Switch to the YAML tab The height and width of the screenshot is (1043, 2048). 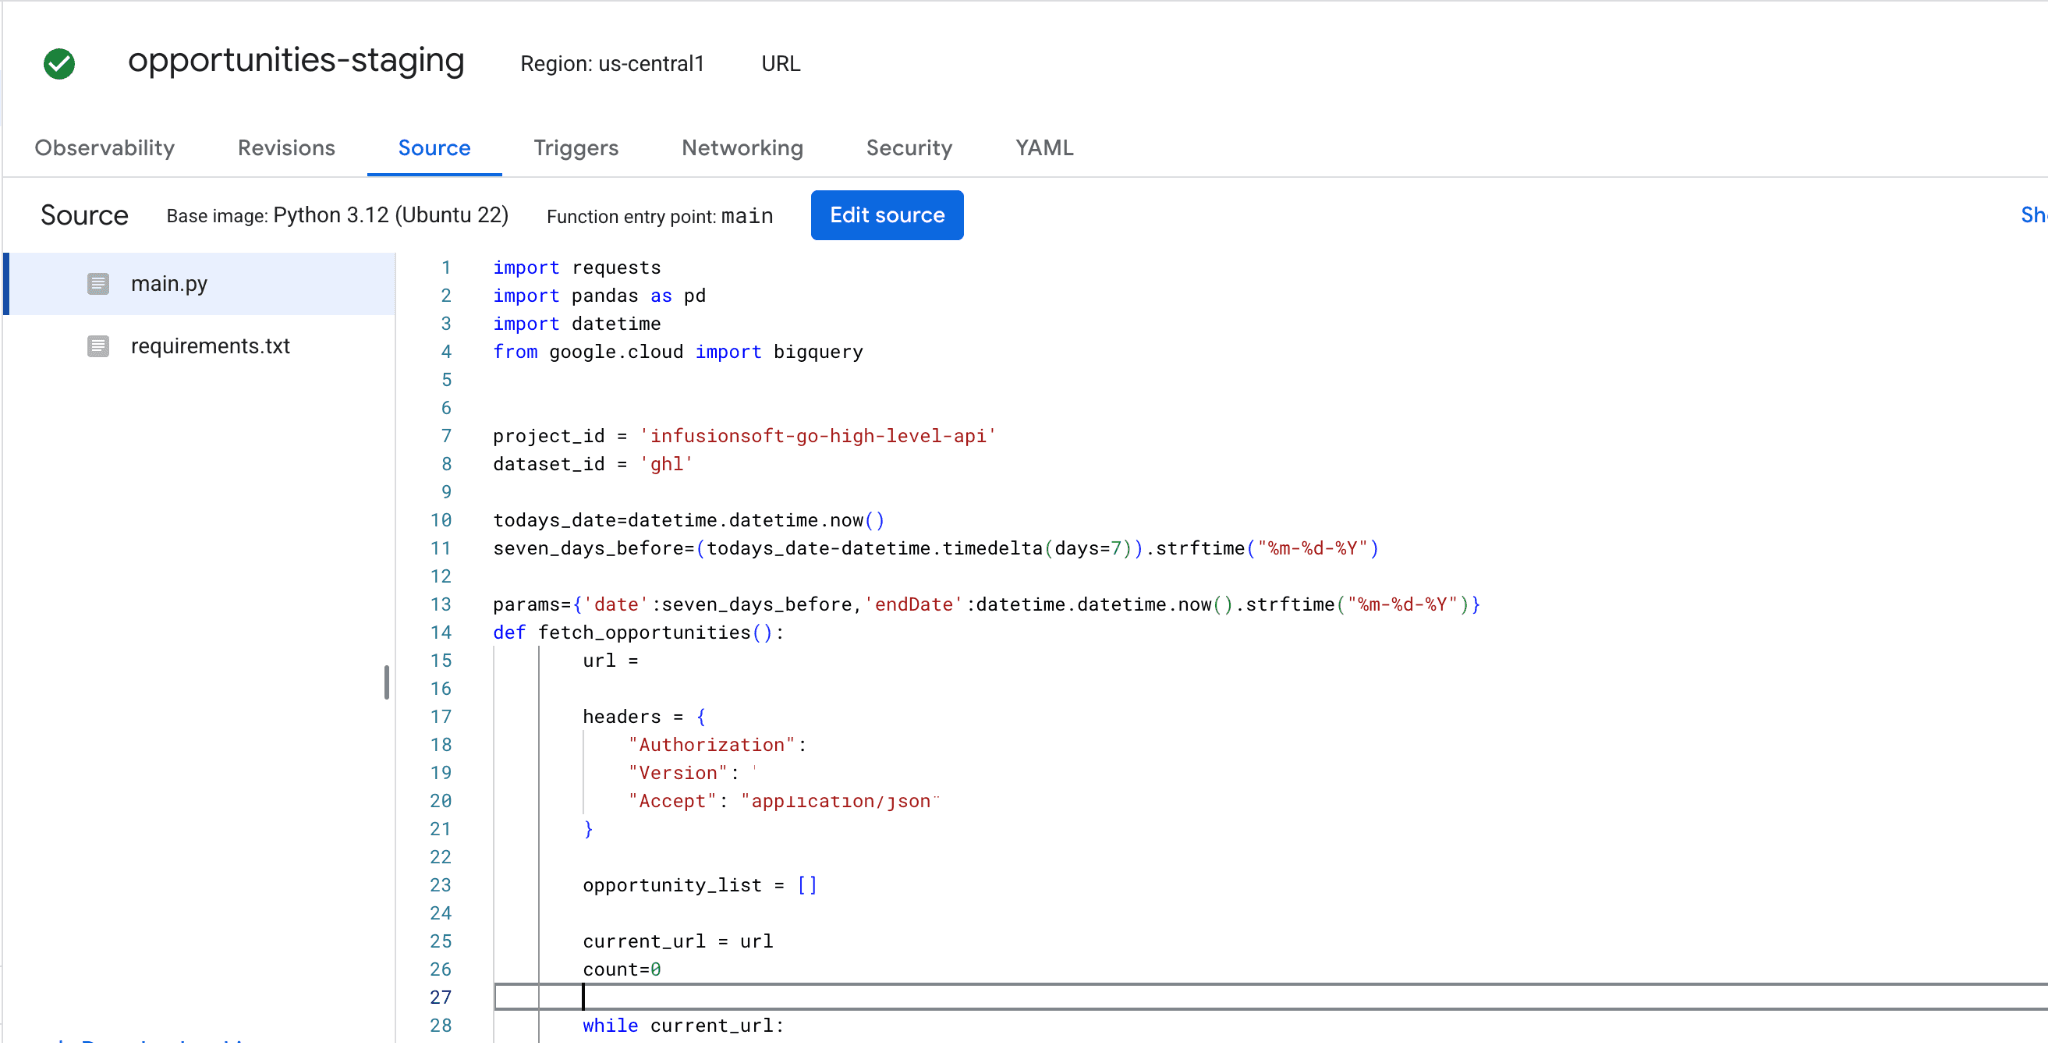click(x=1043, y=147)
